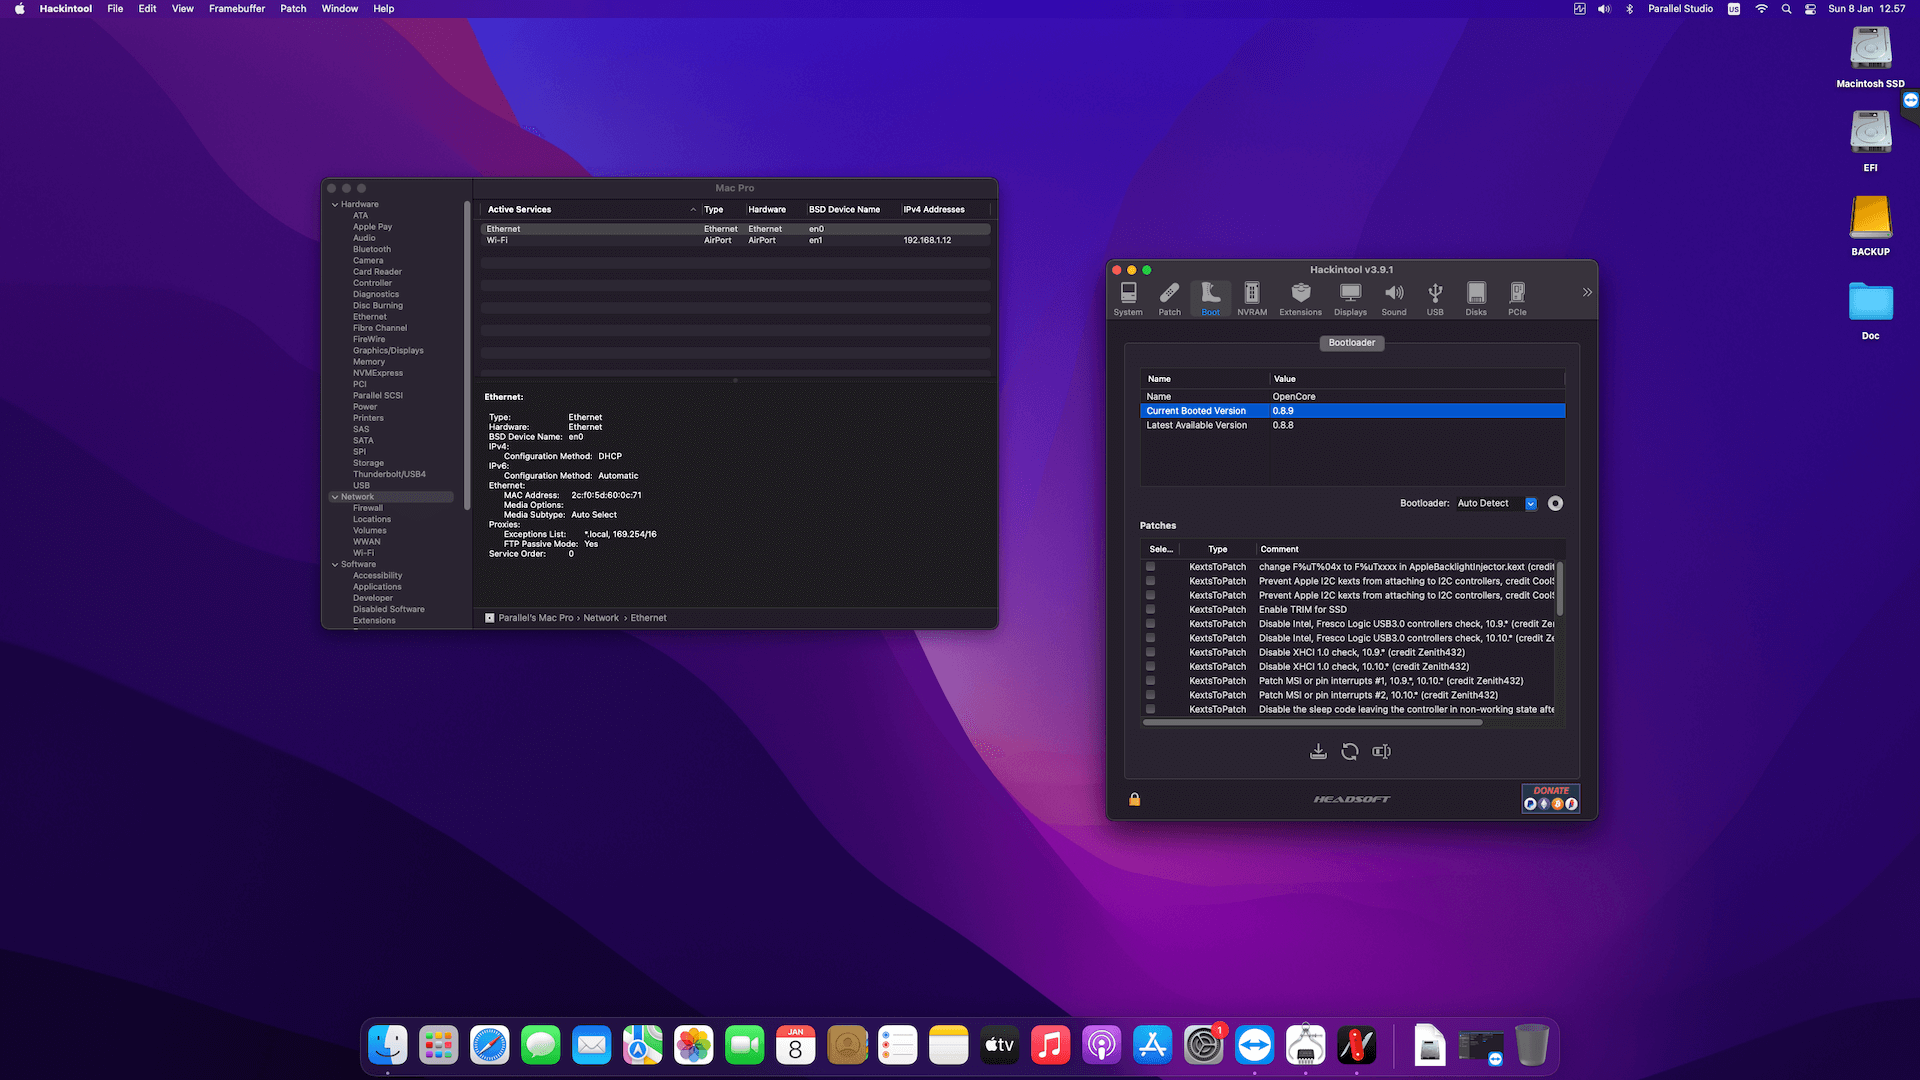Select patch Disable XHCI 1.0 check, 10.10.*
This screenshot has height=1080, width=1920.
pos(1150,666)
